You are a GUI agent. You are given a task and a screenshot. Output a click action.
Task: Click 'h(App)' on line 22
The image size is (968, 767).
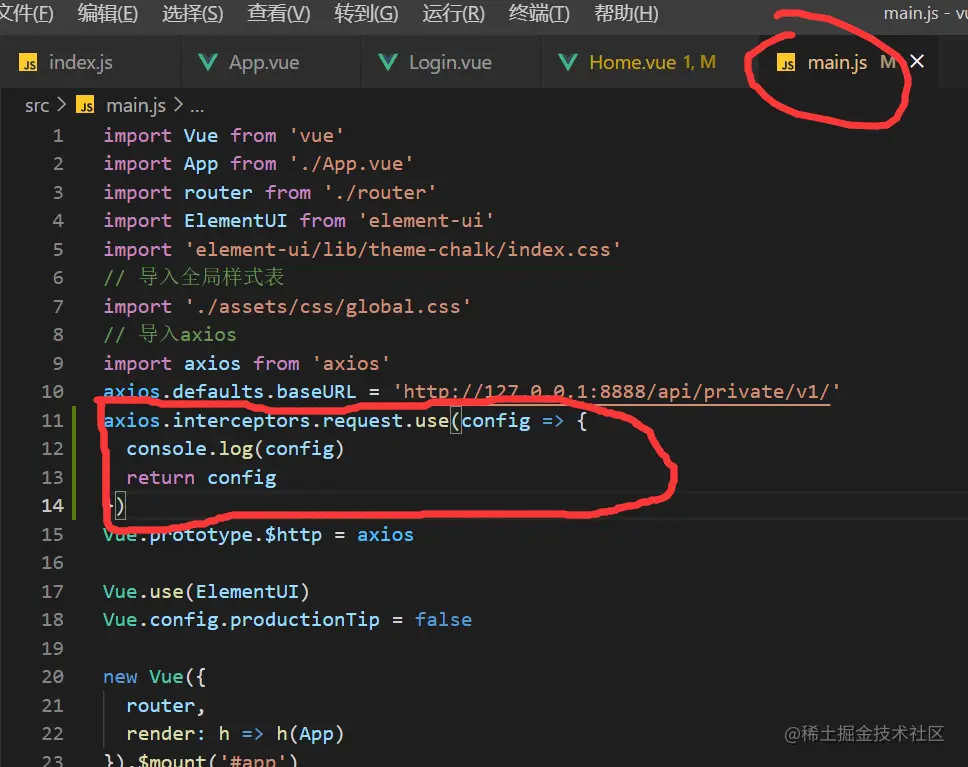click(310, 734)
